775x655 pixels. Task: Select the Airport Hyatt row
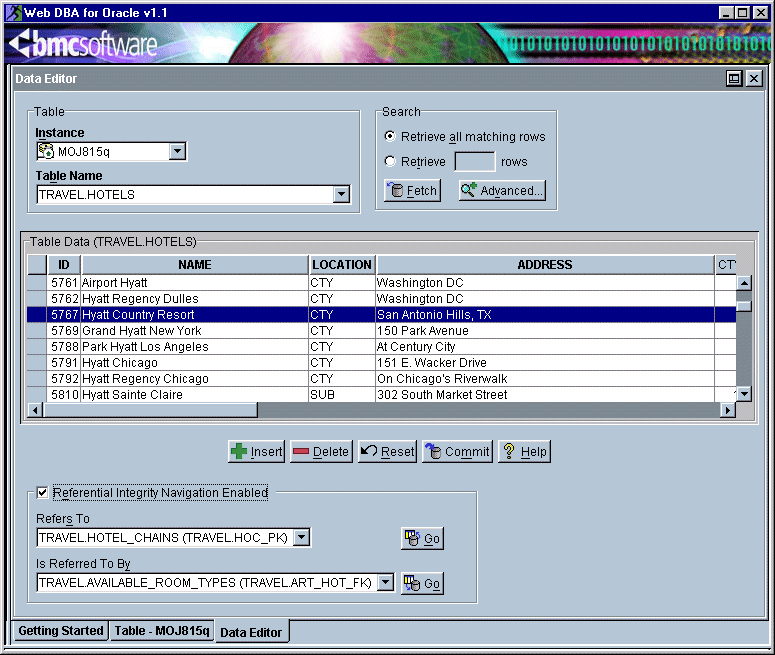pos(381,283)
